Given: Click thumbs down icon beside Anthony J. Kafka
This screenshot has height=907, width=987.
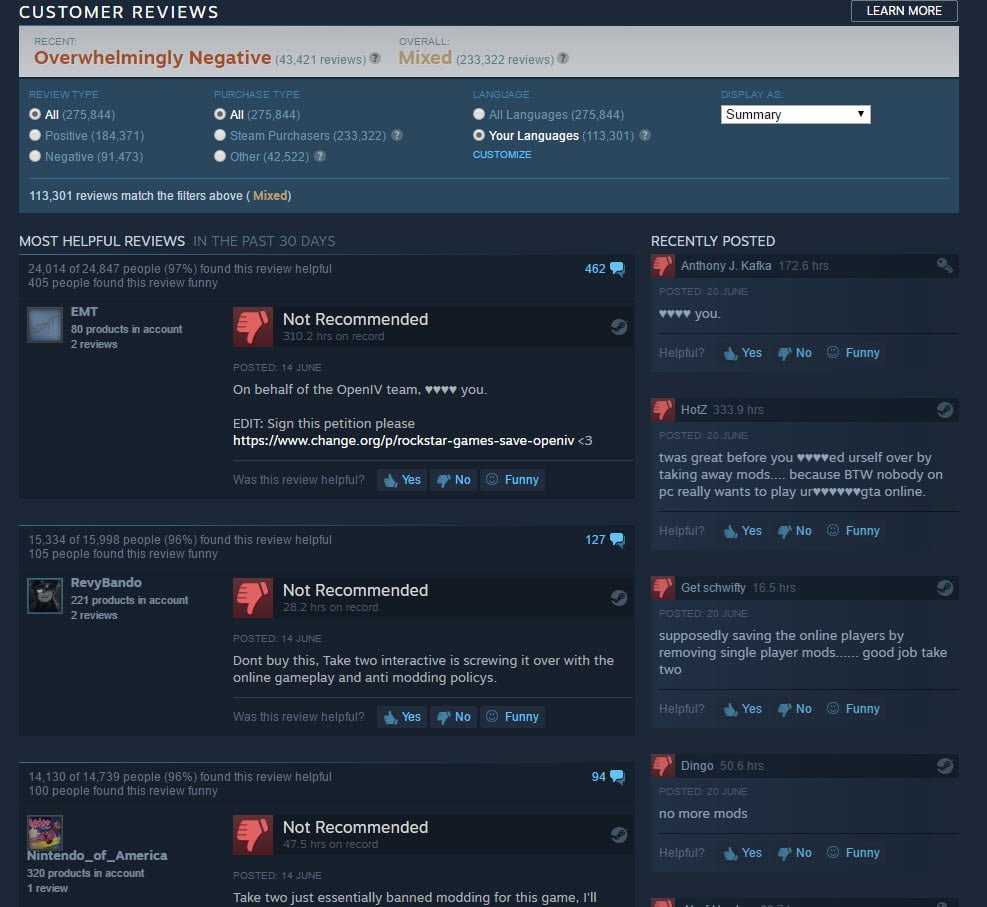Looking at the screenshot, I should pyautogui.click(x=663, y=266).
